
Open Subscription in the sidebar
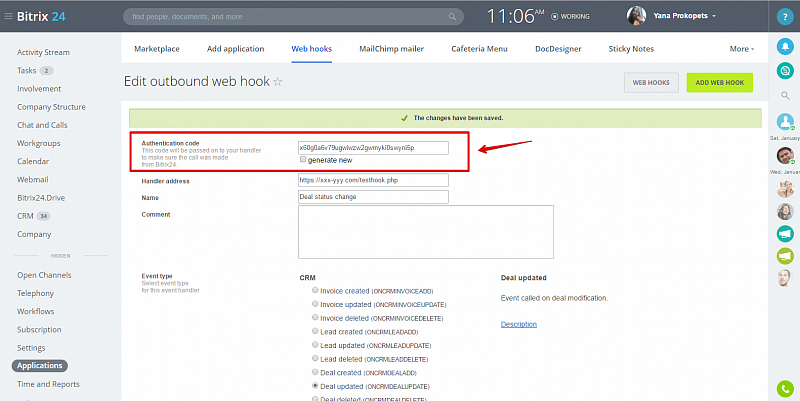click(39, 330)
